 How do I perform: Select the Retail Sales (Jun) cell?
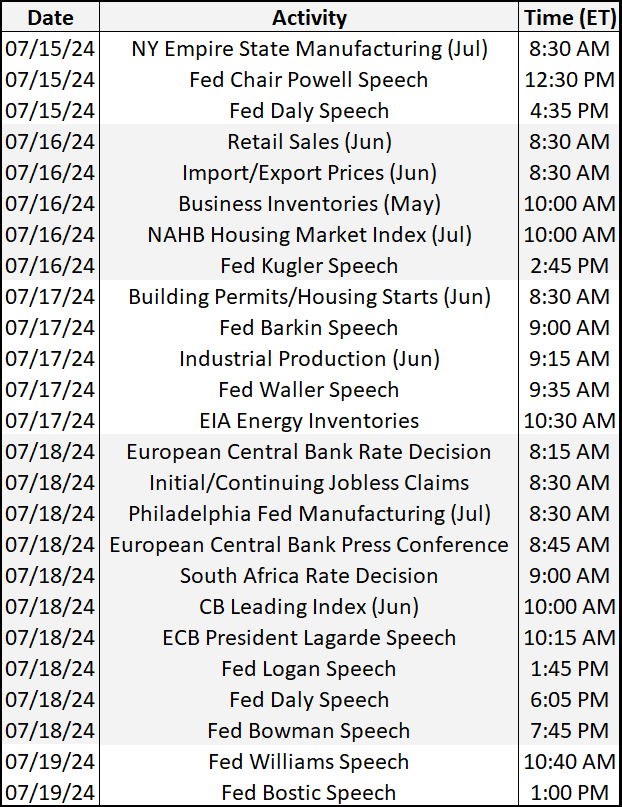click(309, 142)
